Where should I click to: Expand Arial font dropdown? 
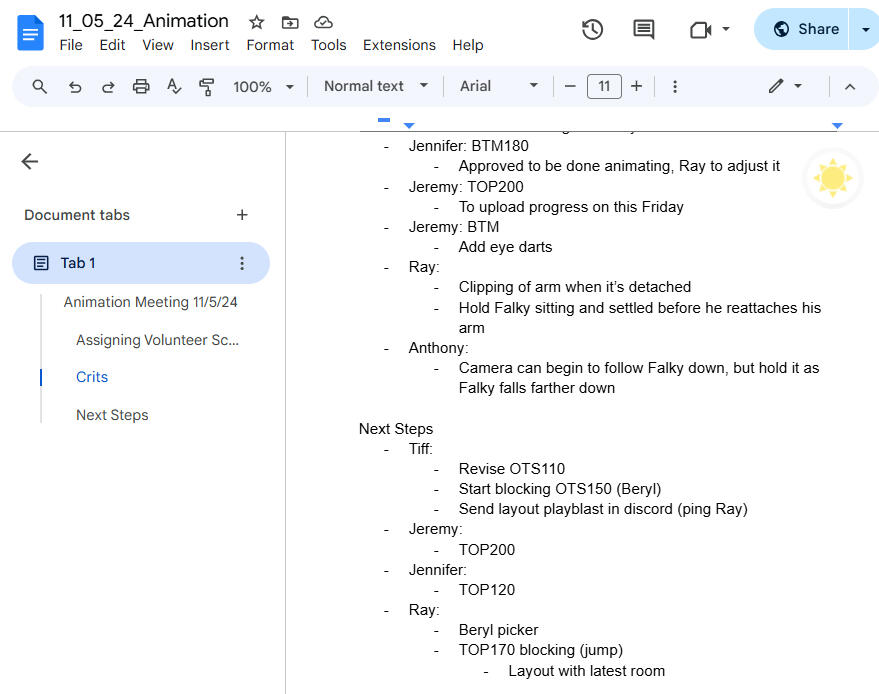(x=498, y=87)
